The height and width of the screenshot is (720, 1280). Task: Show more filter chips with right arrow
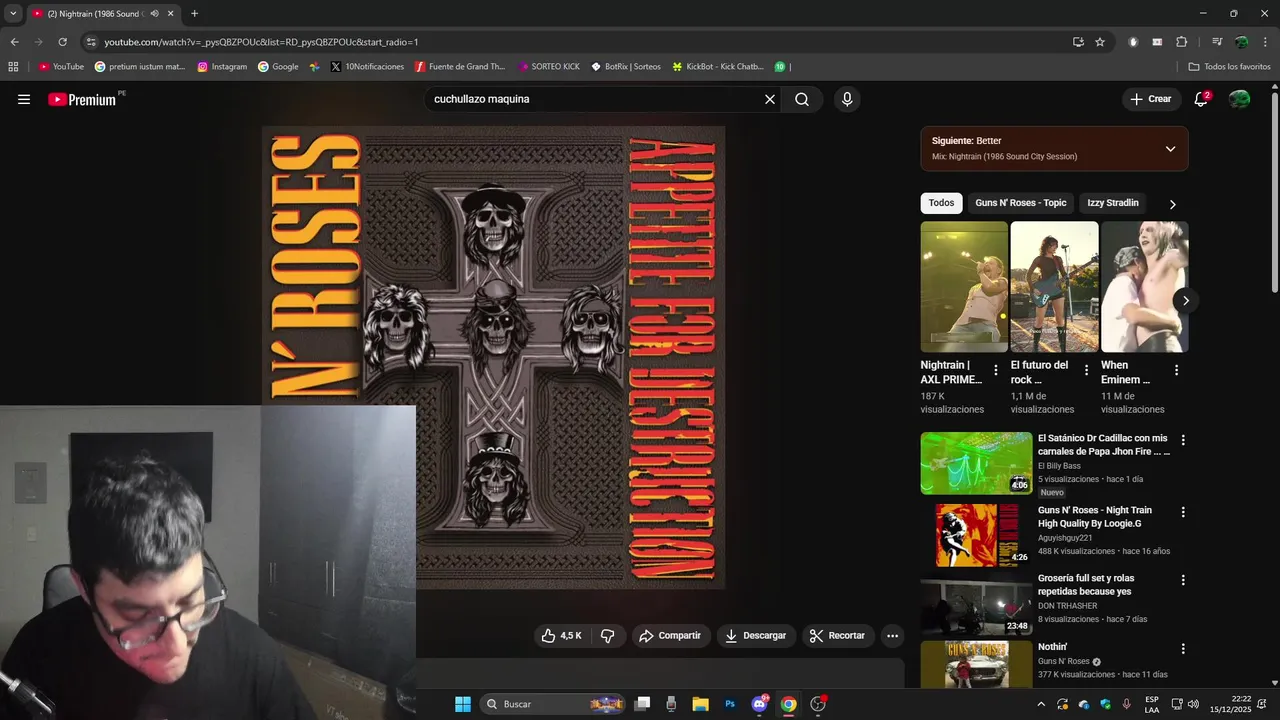pyautogui.click(x=1172, y=204)
